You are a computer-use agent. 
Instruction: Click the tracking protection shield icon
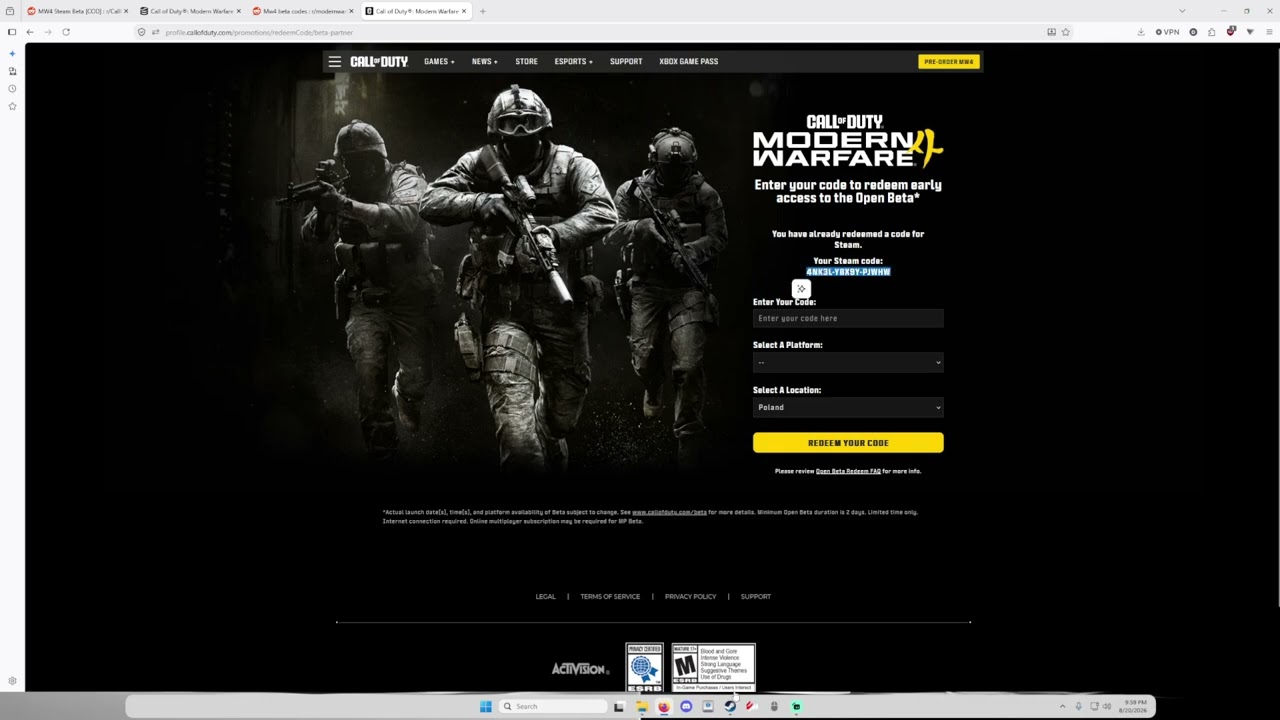pos(142,32)
